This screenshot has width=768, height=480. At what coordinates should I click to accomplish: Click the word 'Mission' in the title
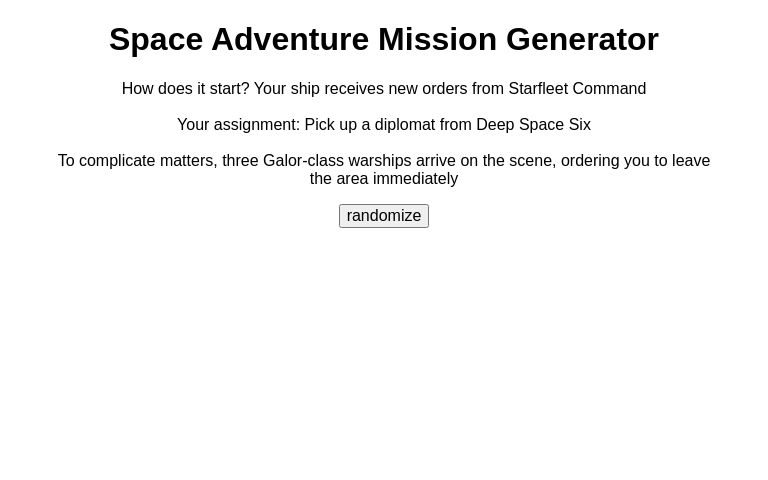point(437,39)
